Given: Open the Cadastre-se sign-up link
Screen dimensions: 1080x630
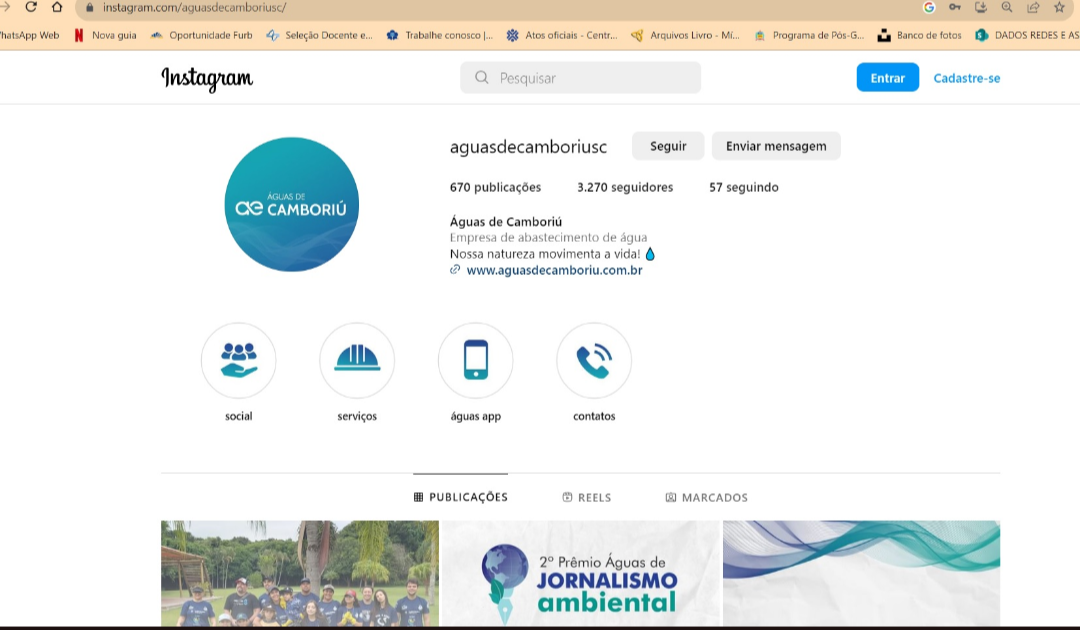Looking at the screenshot, I should (x=966, y=78).
